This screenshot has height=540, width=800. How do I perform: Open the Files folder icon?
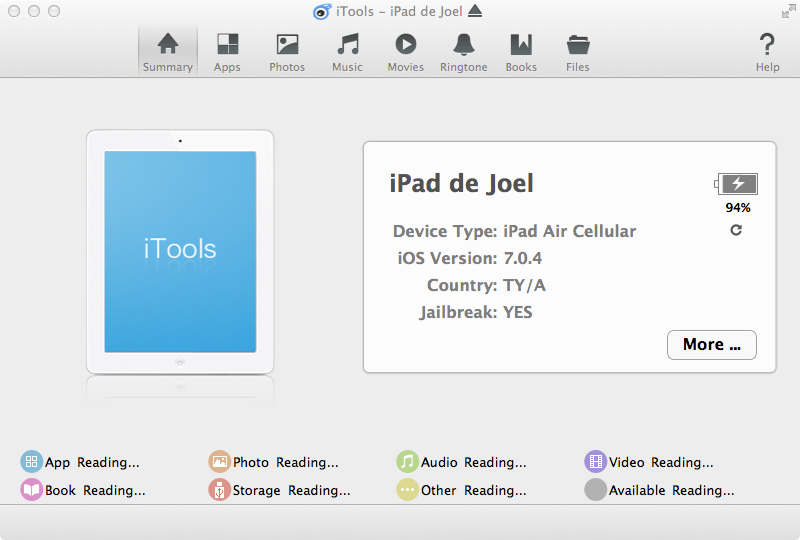coord(578,45)
